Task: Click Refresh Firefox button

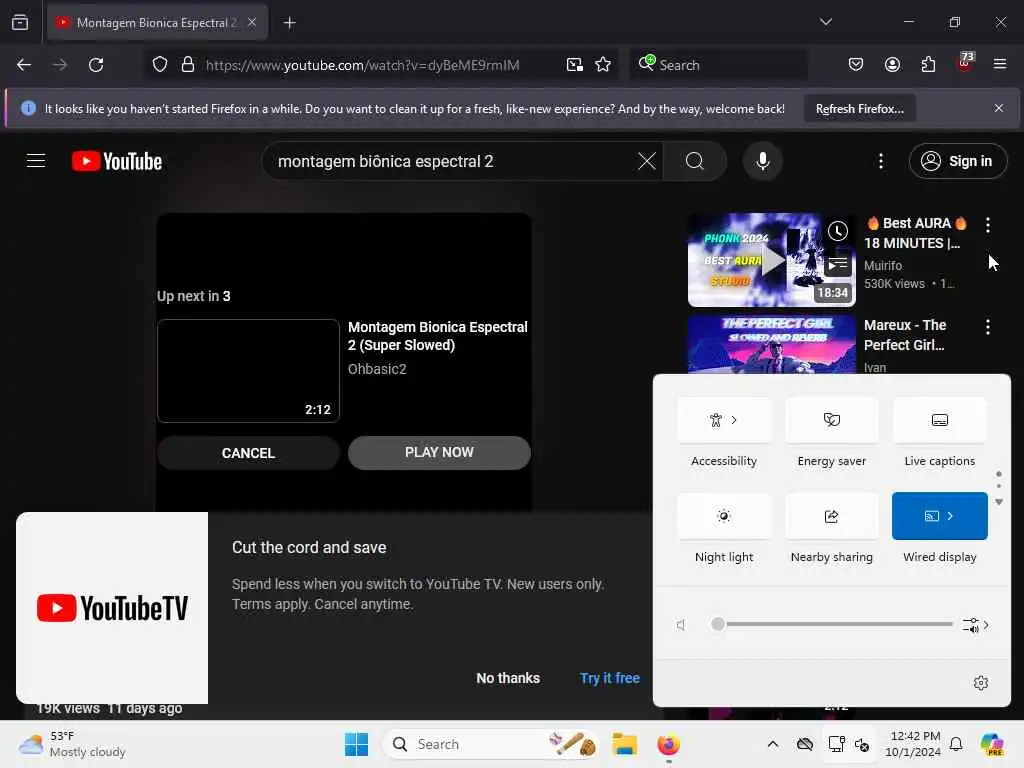Action: (859, 108)
